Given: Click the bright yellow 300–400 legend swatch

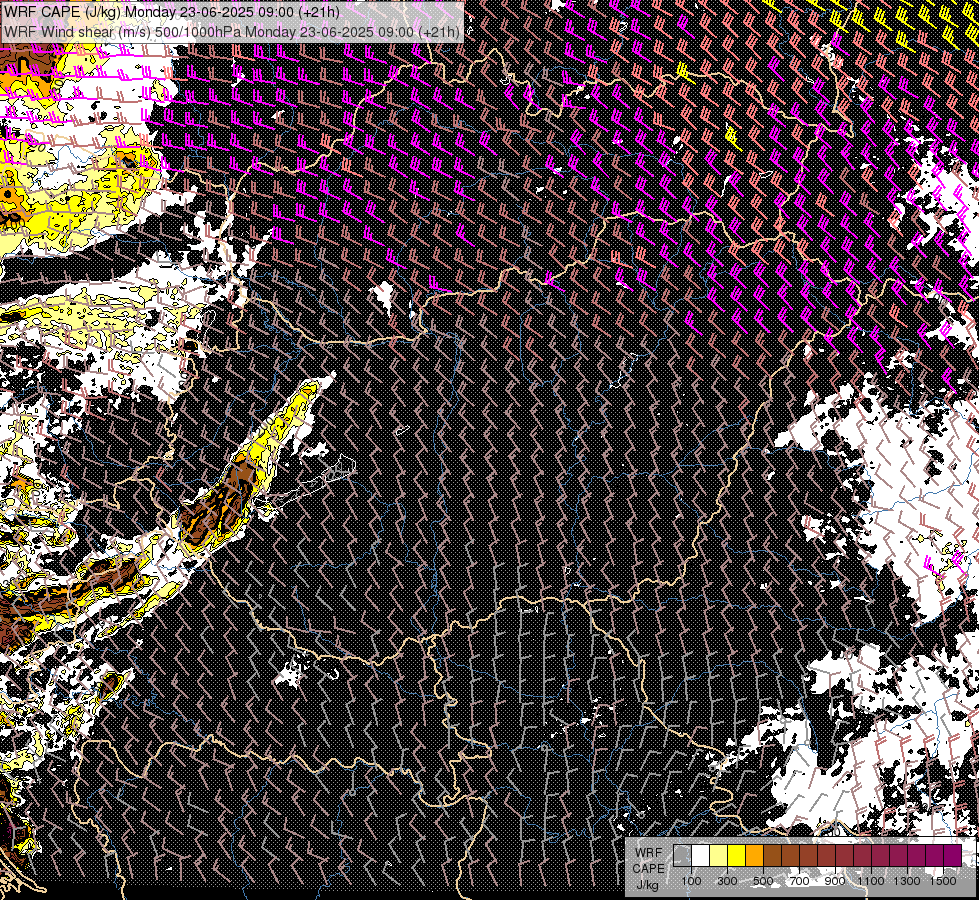Looking at the screenshot, I should pyautogui.click(x=737, y=855).
